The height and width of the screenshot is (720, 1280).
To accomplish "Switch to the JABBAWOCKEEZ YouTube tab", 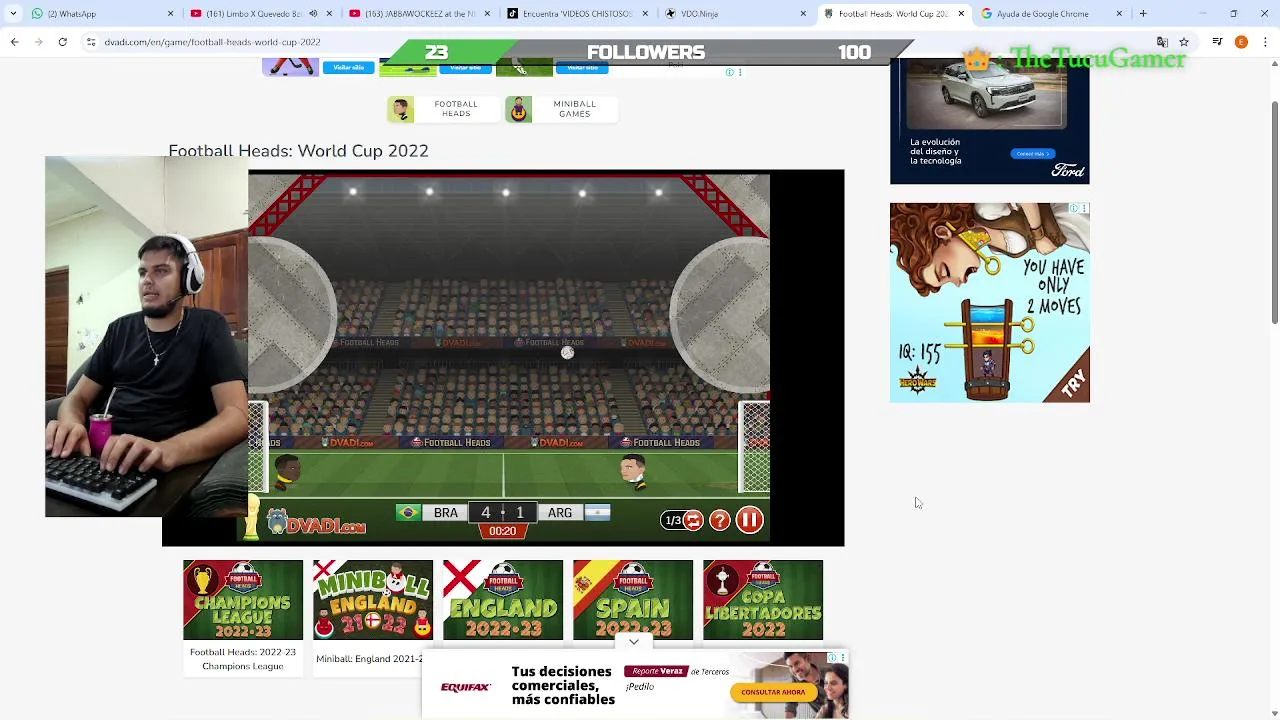I will pos(420,14).
